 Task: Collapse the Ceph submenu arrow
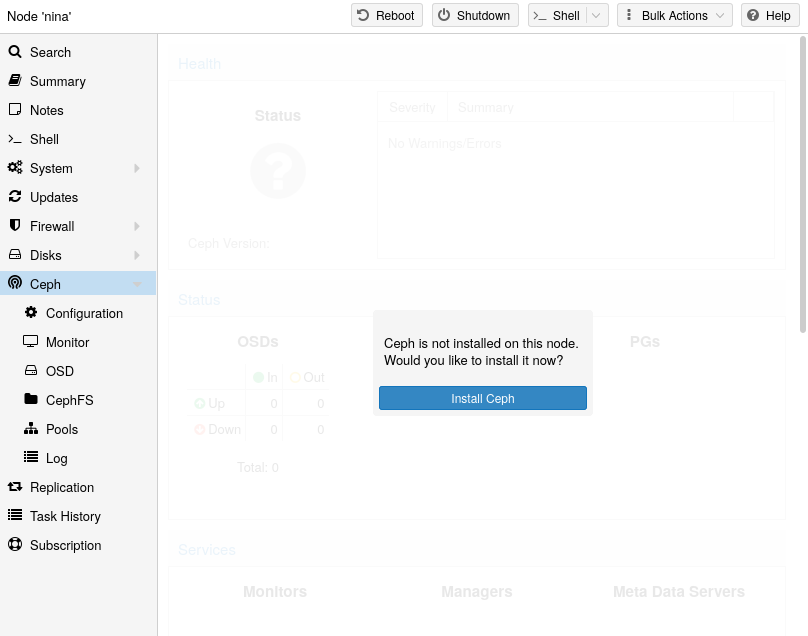(x=137, y=284)
